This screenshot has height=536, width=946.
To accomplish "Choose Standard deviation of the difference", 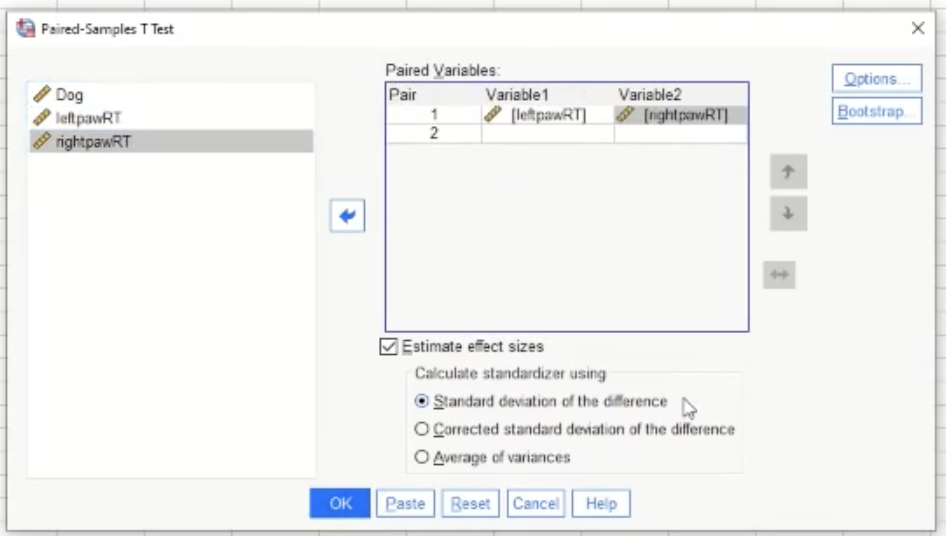I will click(422, 401).
